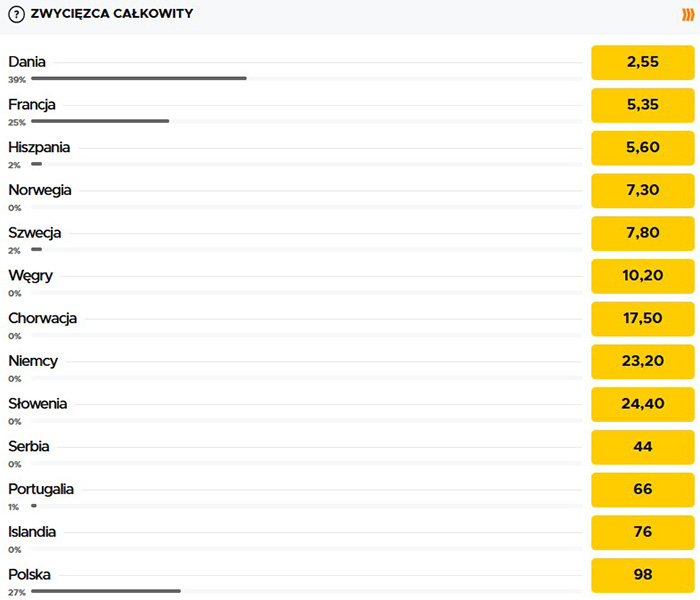Click the Dania 39% progress bar
This screenshot has height=600, width=700.
point(139,78)
